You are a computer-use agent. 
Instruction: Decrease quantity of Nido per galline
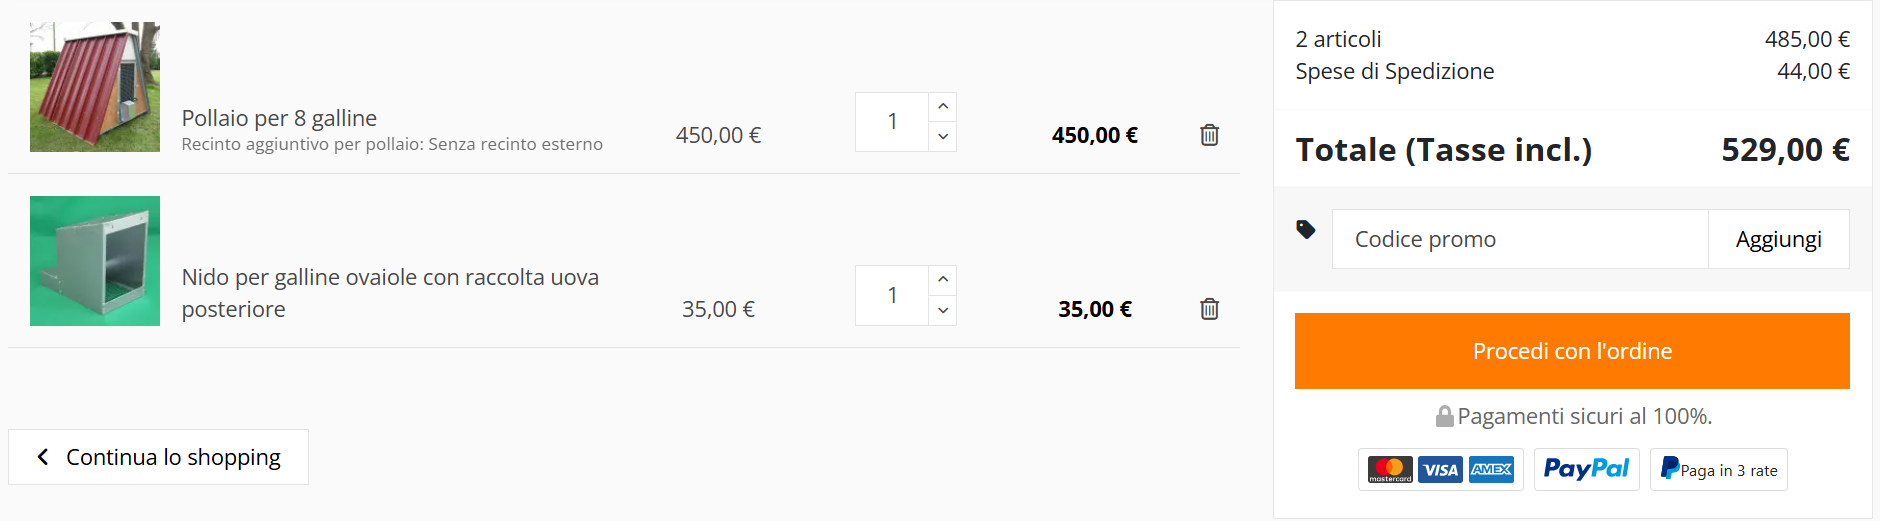tap(943, 311)
